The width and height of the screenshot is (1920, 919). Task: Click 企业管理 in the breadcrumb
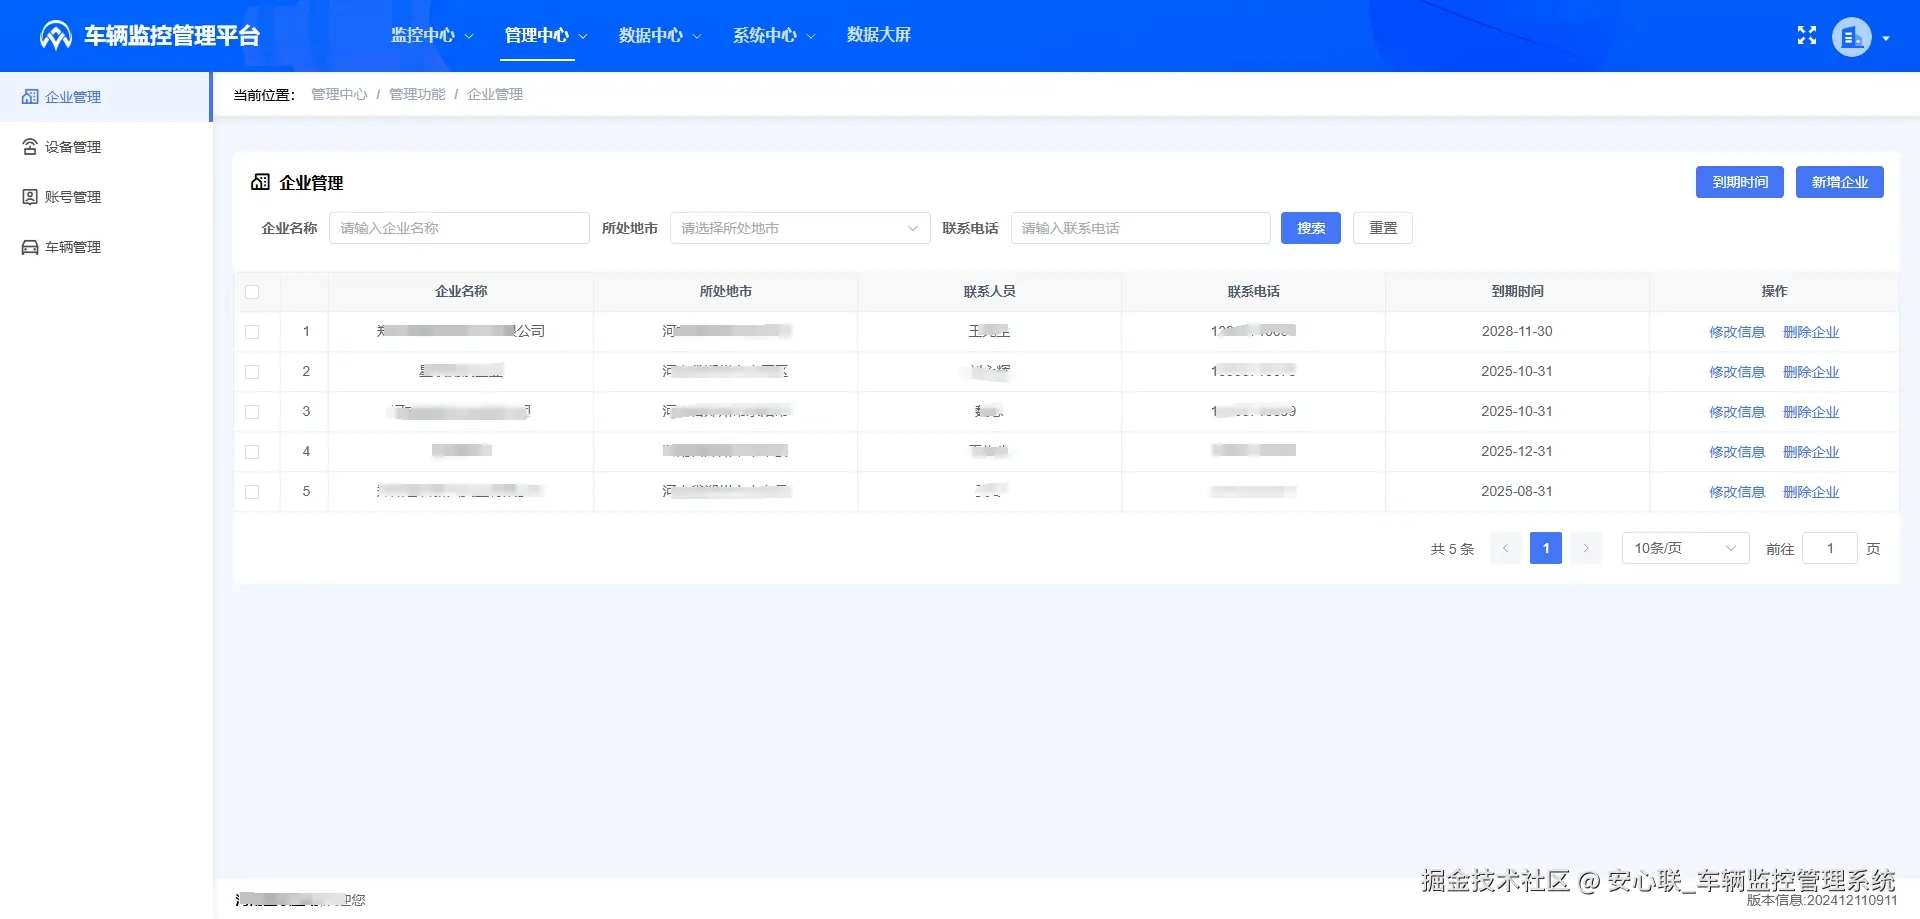pyautogui.click(x=495, y=94)
